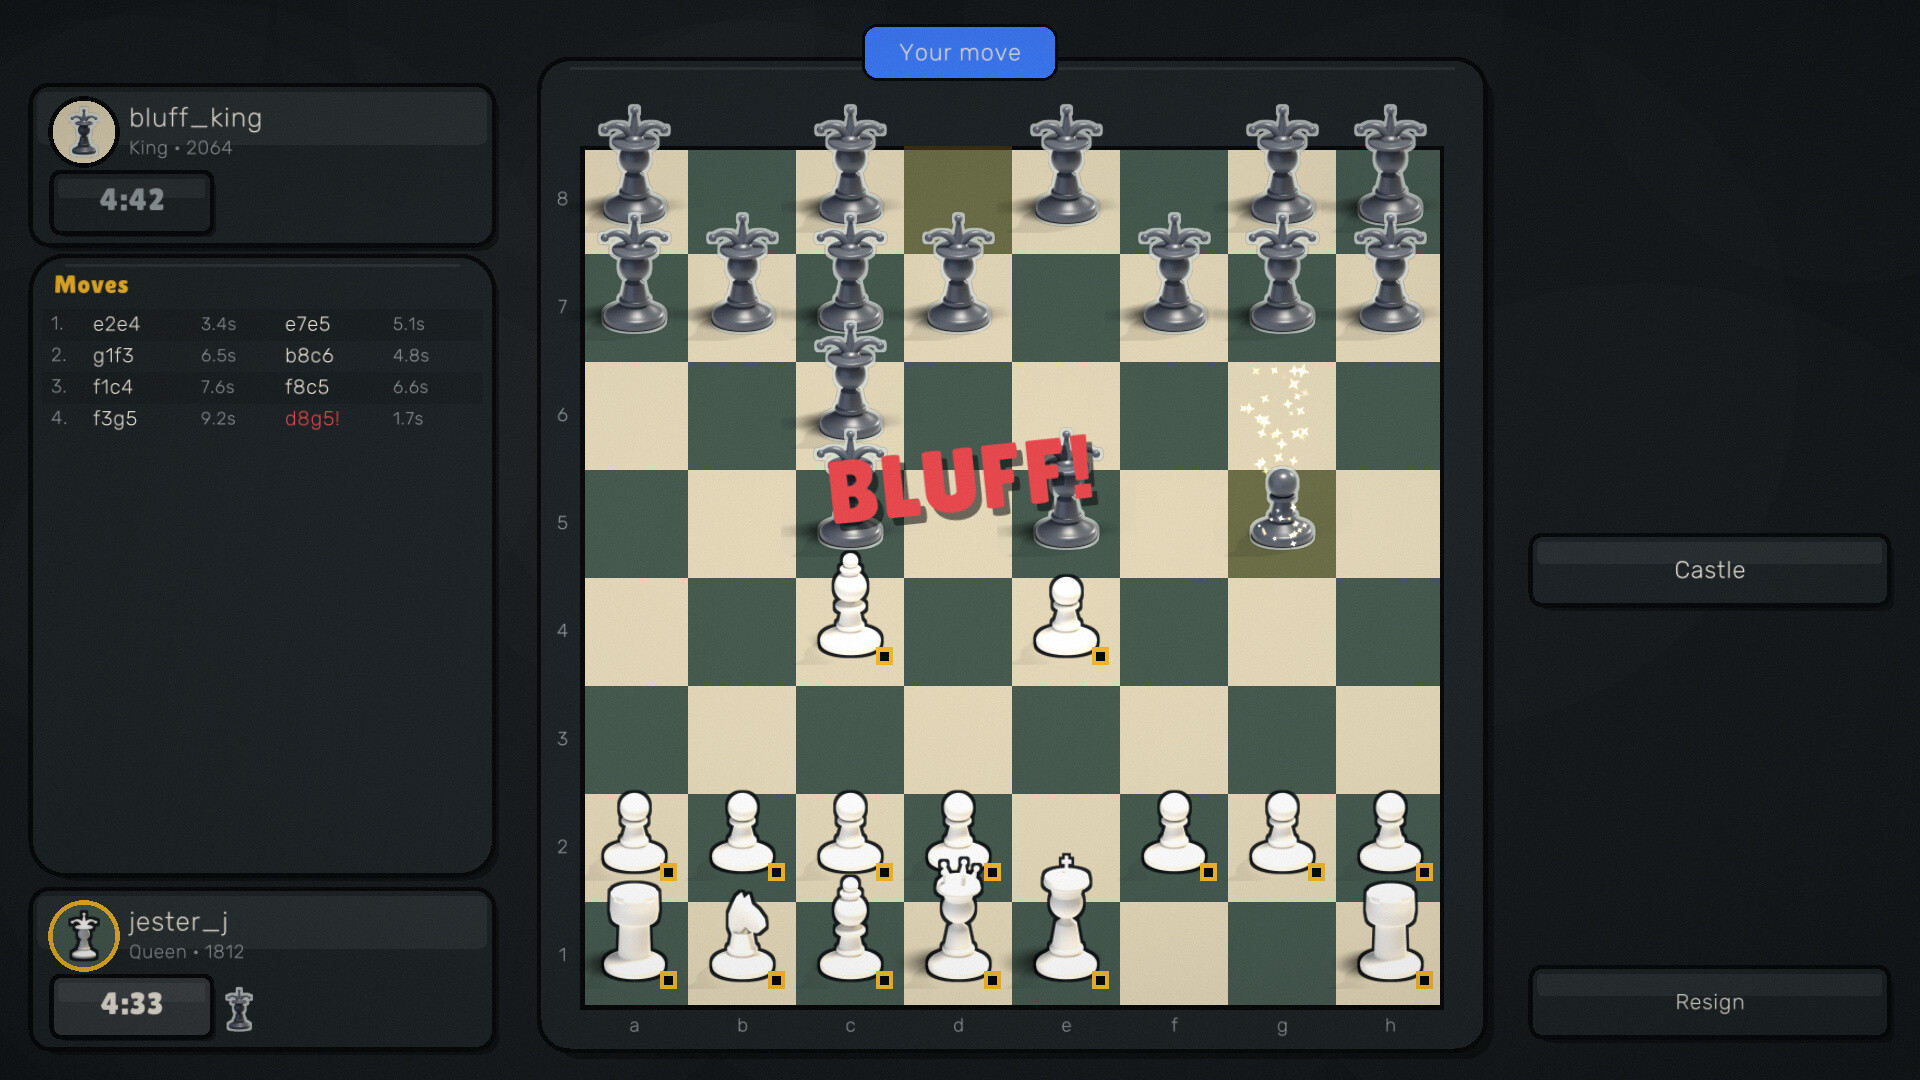This screenshot has height=1080, width=1920.
Task: Select the white pawn on g2
Action: pos(1282,834)
